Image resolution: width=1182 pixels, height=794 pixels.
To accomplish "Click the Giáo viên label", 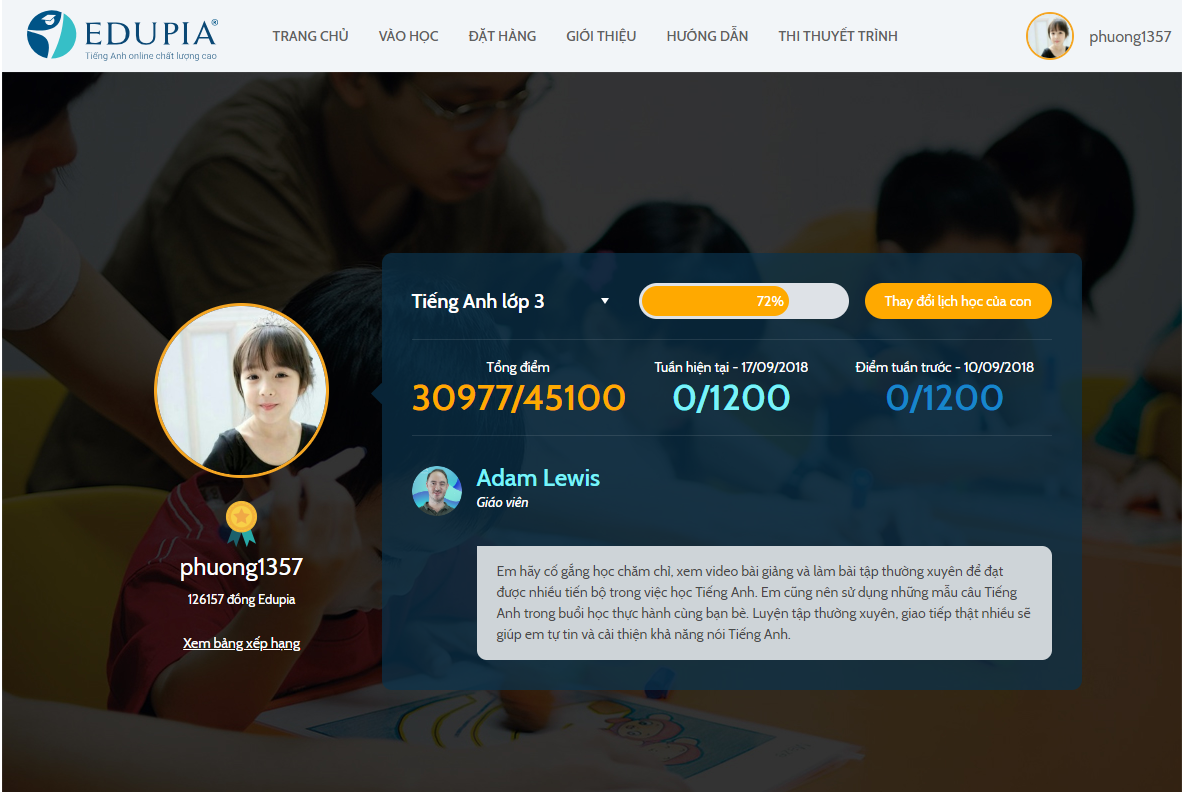I will click(x=502, y=502).
